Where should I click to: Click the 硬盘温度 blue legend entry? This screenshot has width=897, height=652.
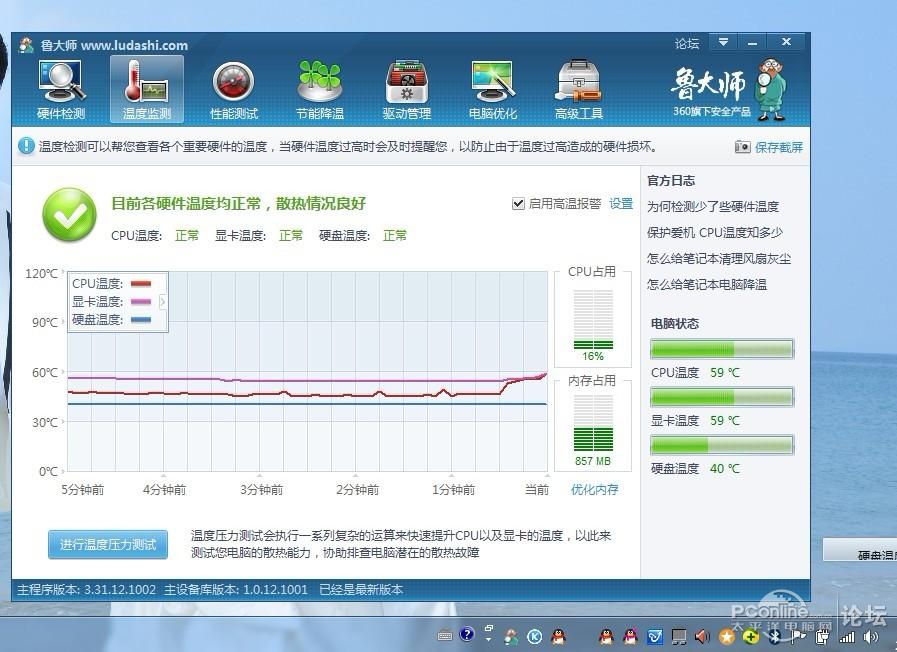[x=112, y=319]
